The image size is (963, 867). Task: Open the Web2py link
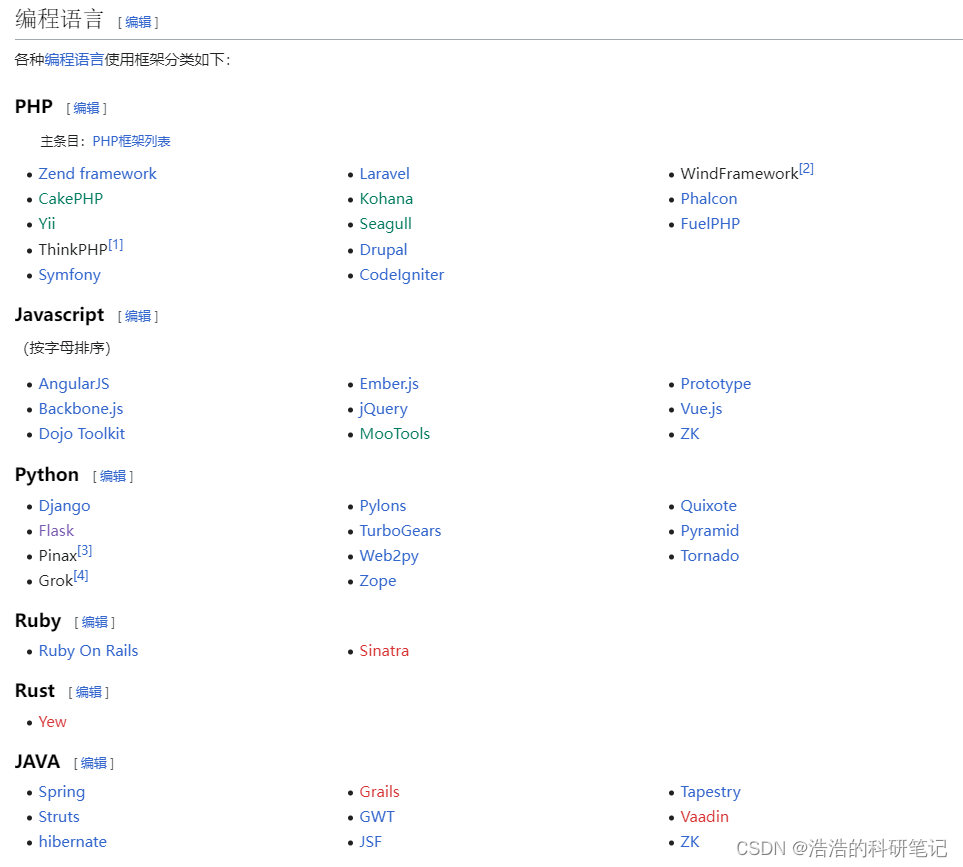coord(389,556)
